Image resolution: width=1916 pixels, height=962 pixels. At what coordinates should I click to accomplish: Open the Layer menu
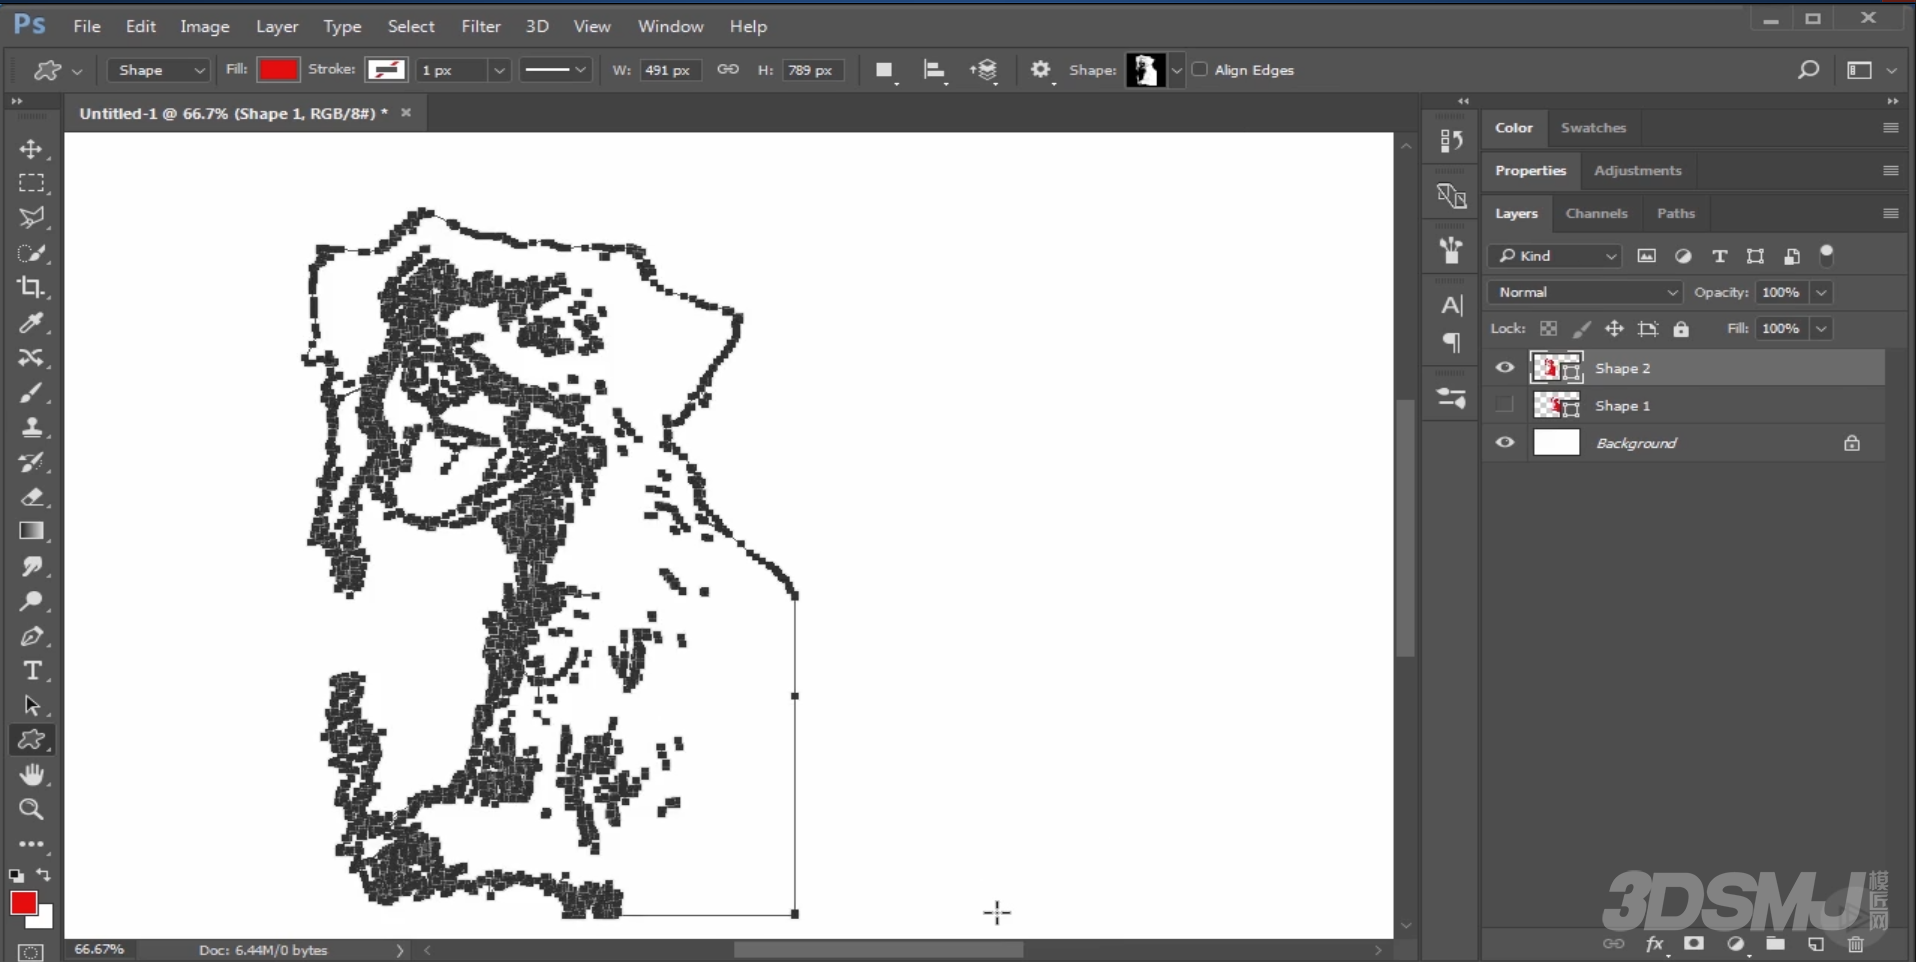(x=277, y=26)
